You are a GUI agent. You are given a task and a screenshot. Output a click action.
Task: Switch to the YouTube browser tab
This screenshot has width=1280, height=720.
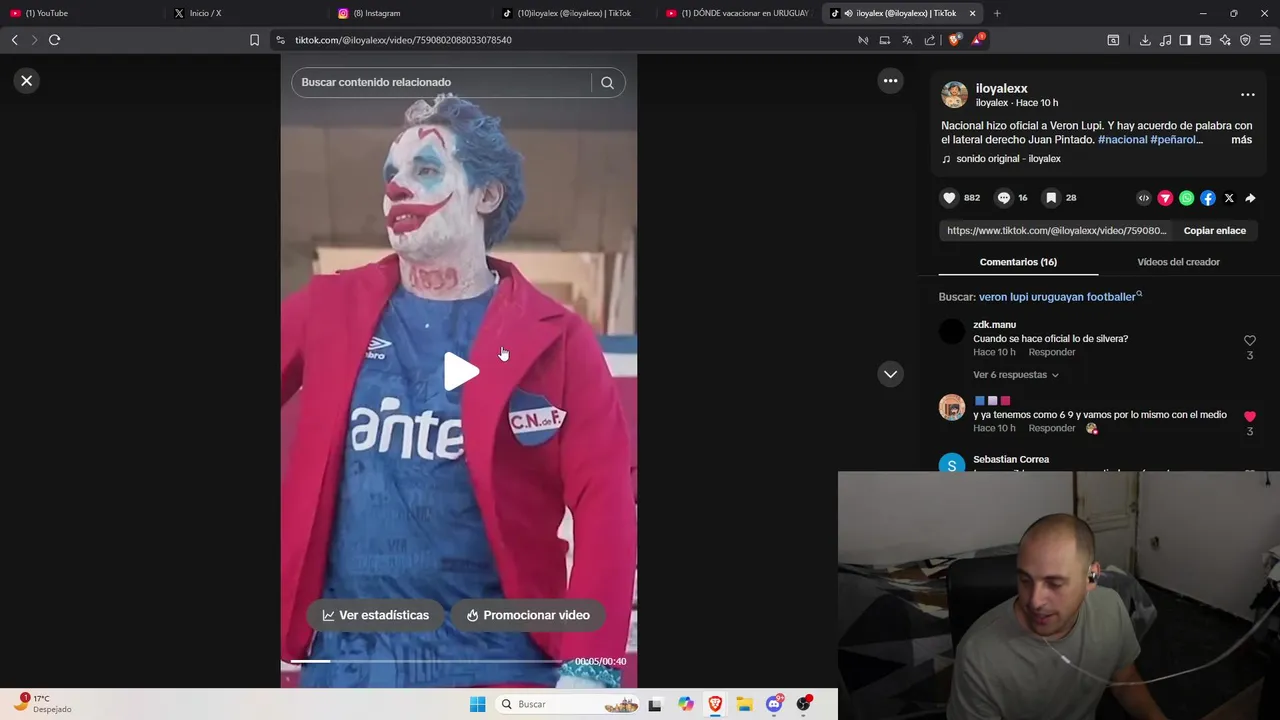coord(80,13)
